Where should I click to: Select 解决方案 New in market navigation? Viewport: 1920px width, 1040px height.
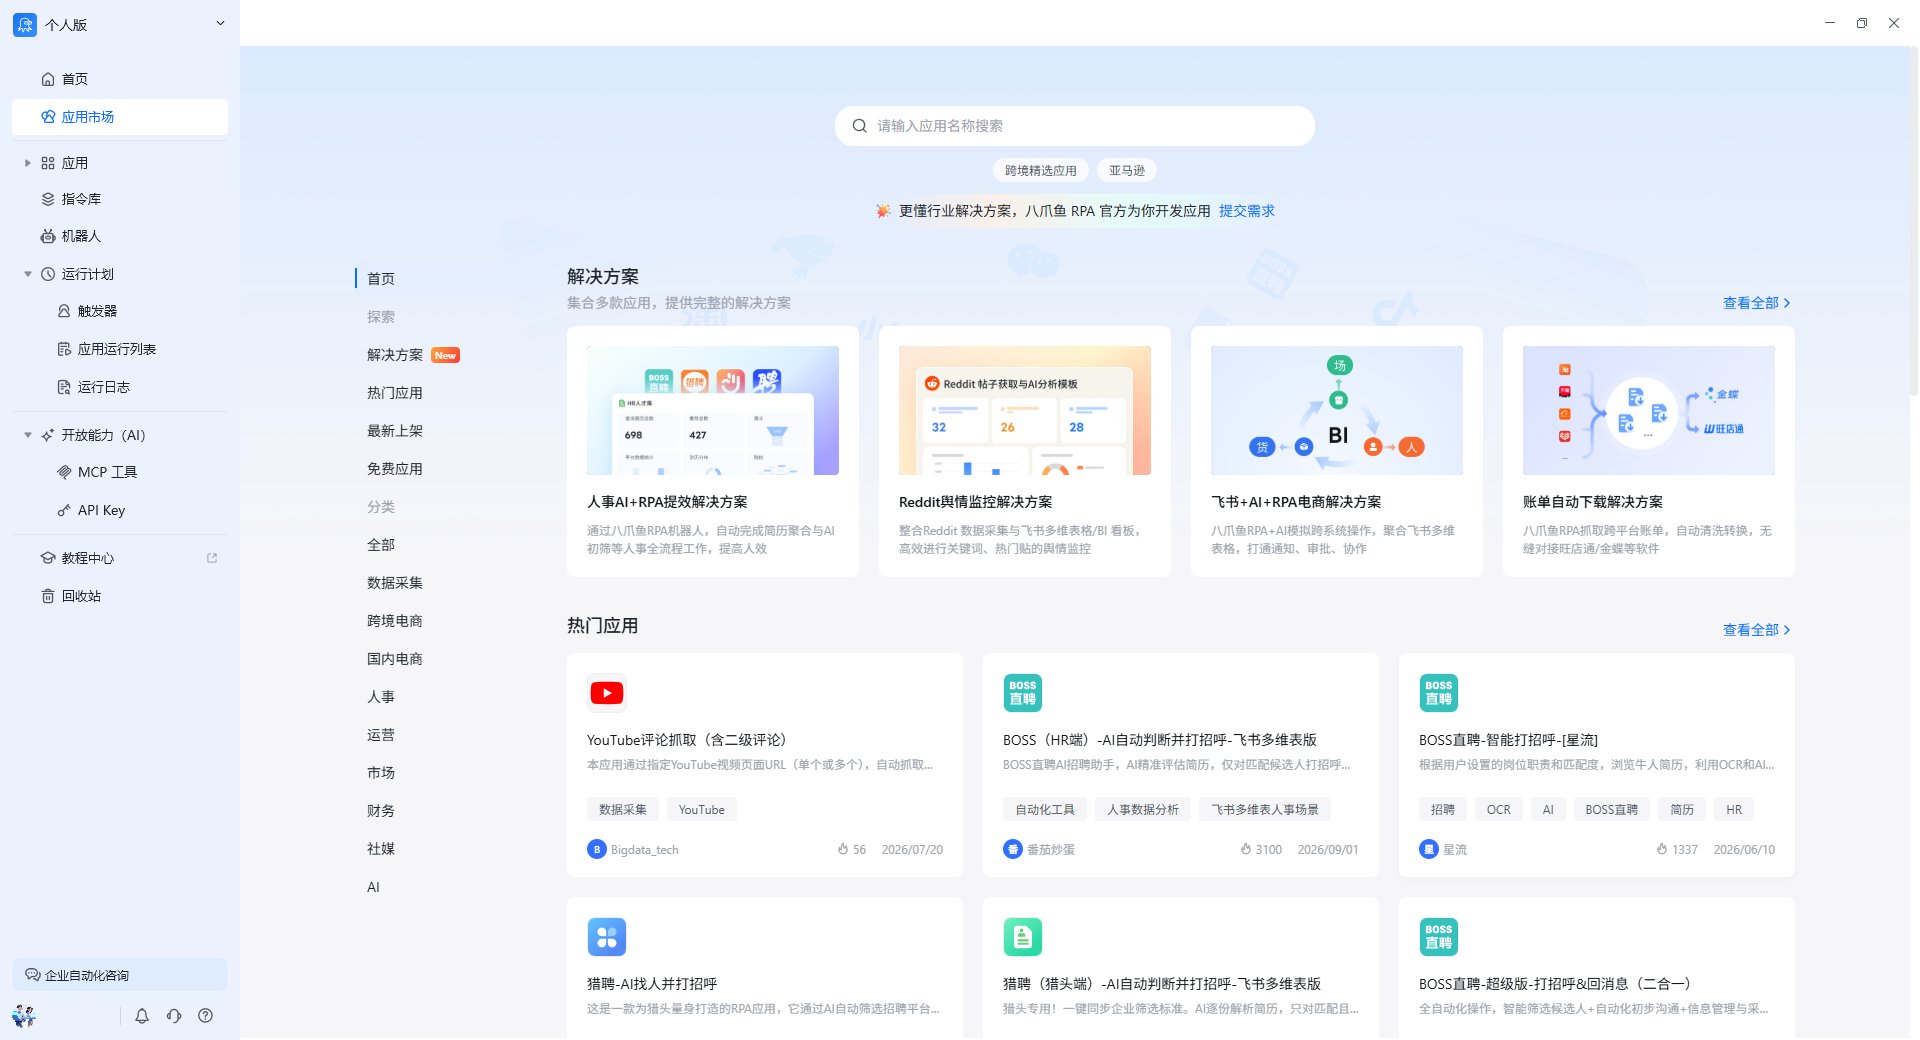click(x=413, y=355)
